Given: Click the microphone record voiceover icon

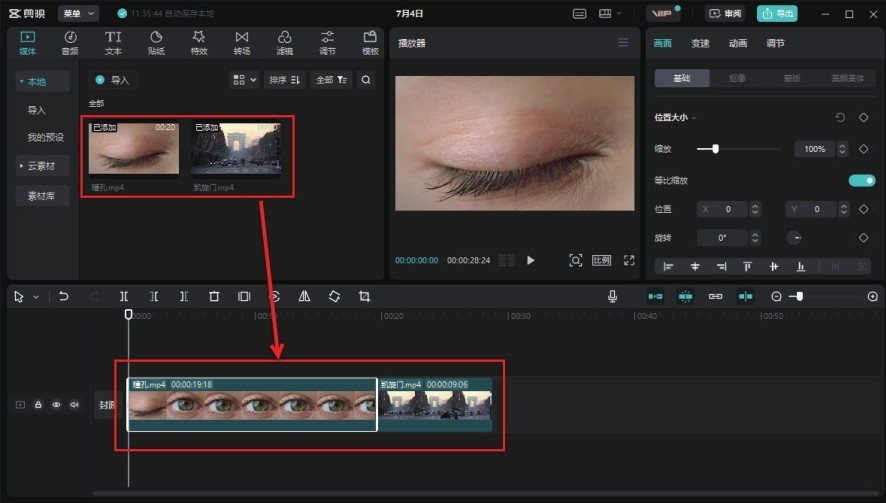Looking at the screenshot, I should point(613,296).
